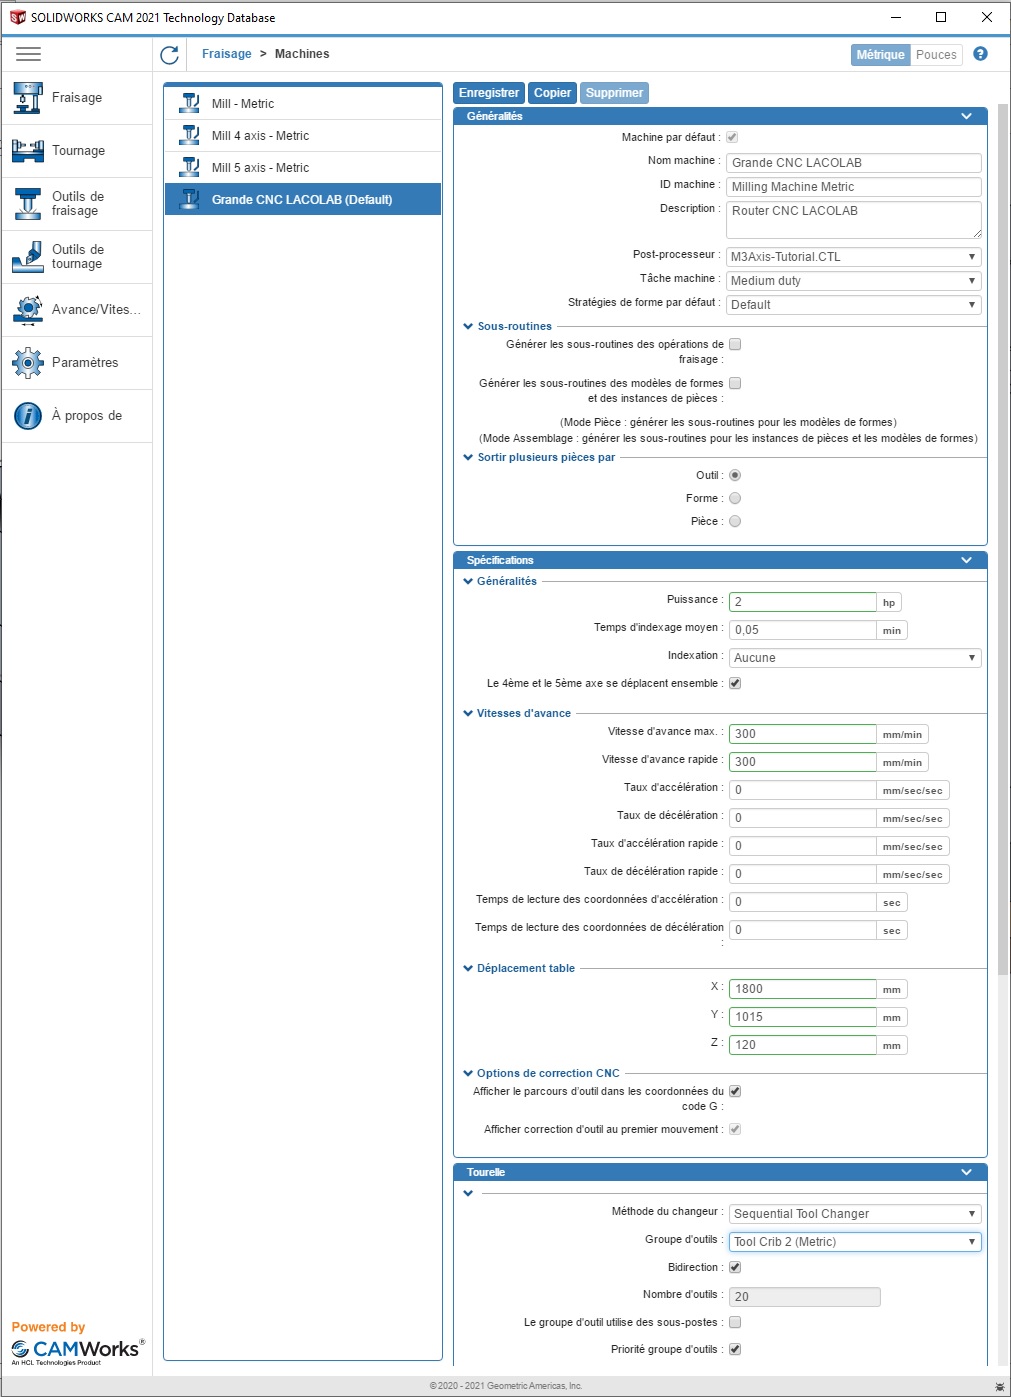Click the Nom machine input field

click(854, 163)
